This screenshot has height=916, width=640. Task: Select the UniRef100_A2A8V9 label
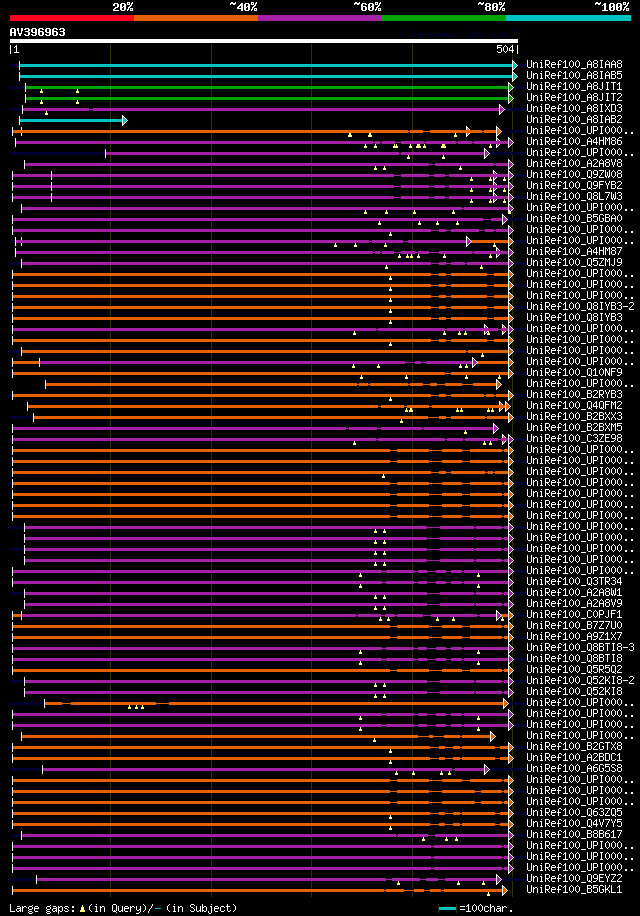574,603
